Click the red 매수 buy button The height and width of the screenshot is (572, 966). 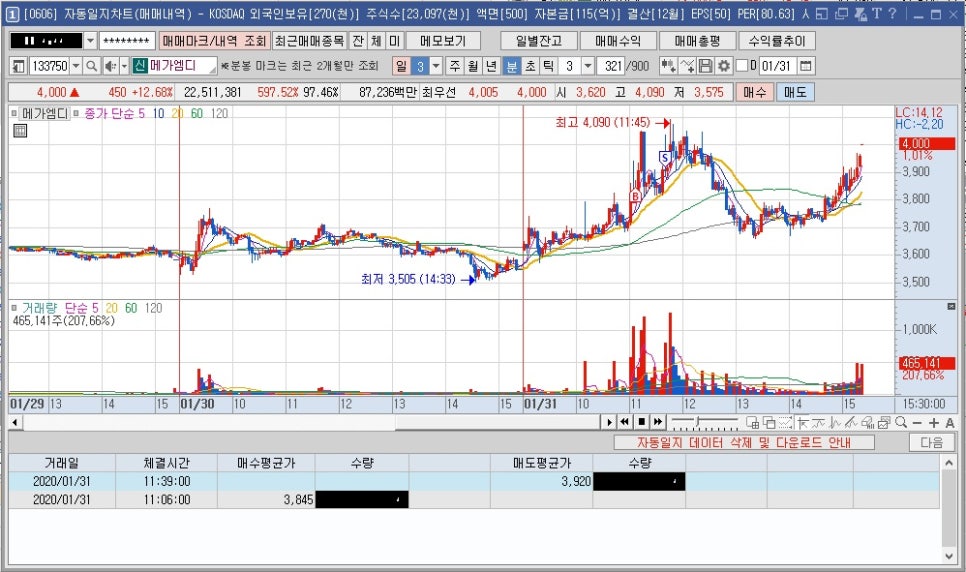(x=754, y=92)
